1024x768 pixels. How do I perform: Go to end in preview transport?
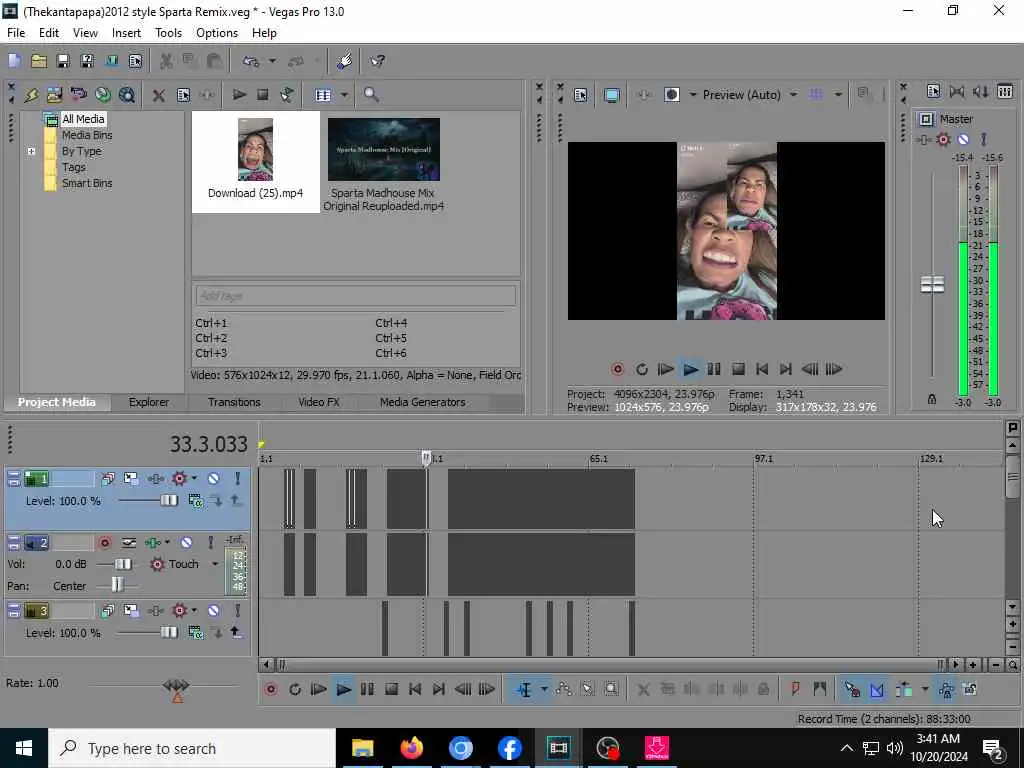pos(786,370)
